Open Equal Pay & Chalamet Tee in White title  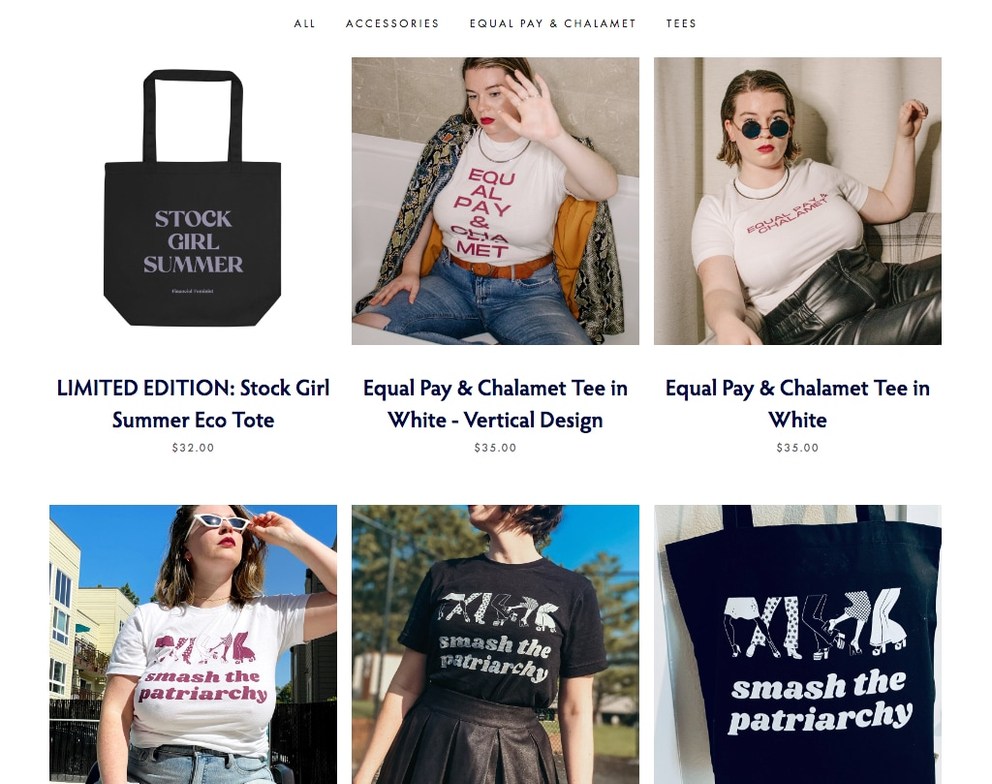(798, 404)
